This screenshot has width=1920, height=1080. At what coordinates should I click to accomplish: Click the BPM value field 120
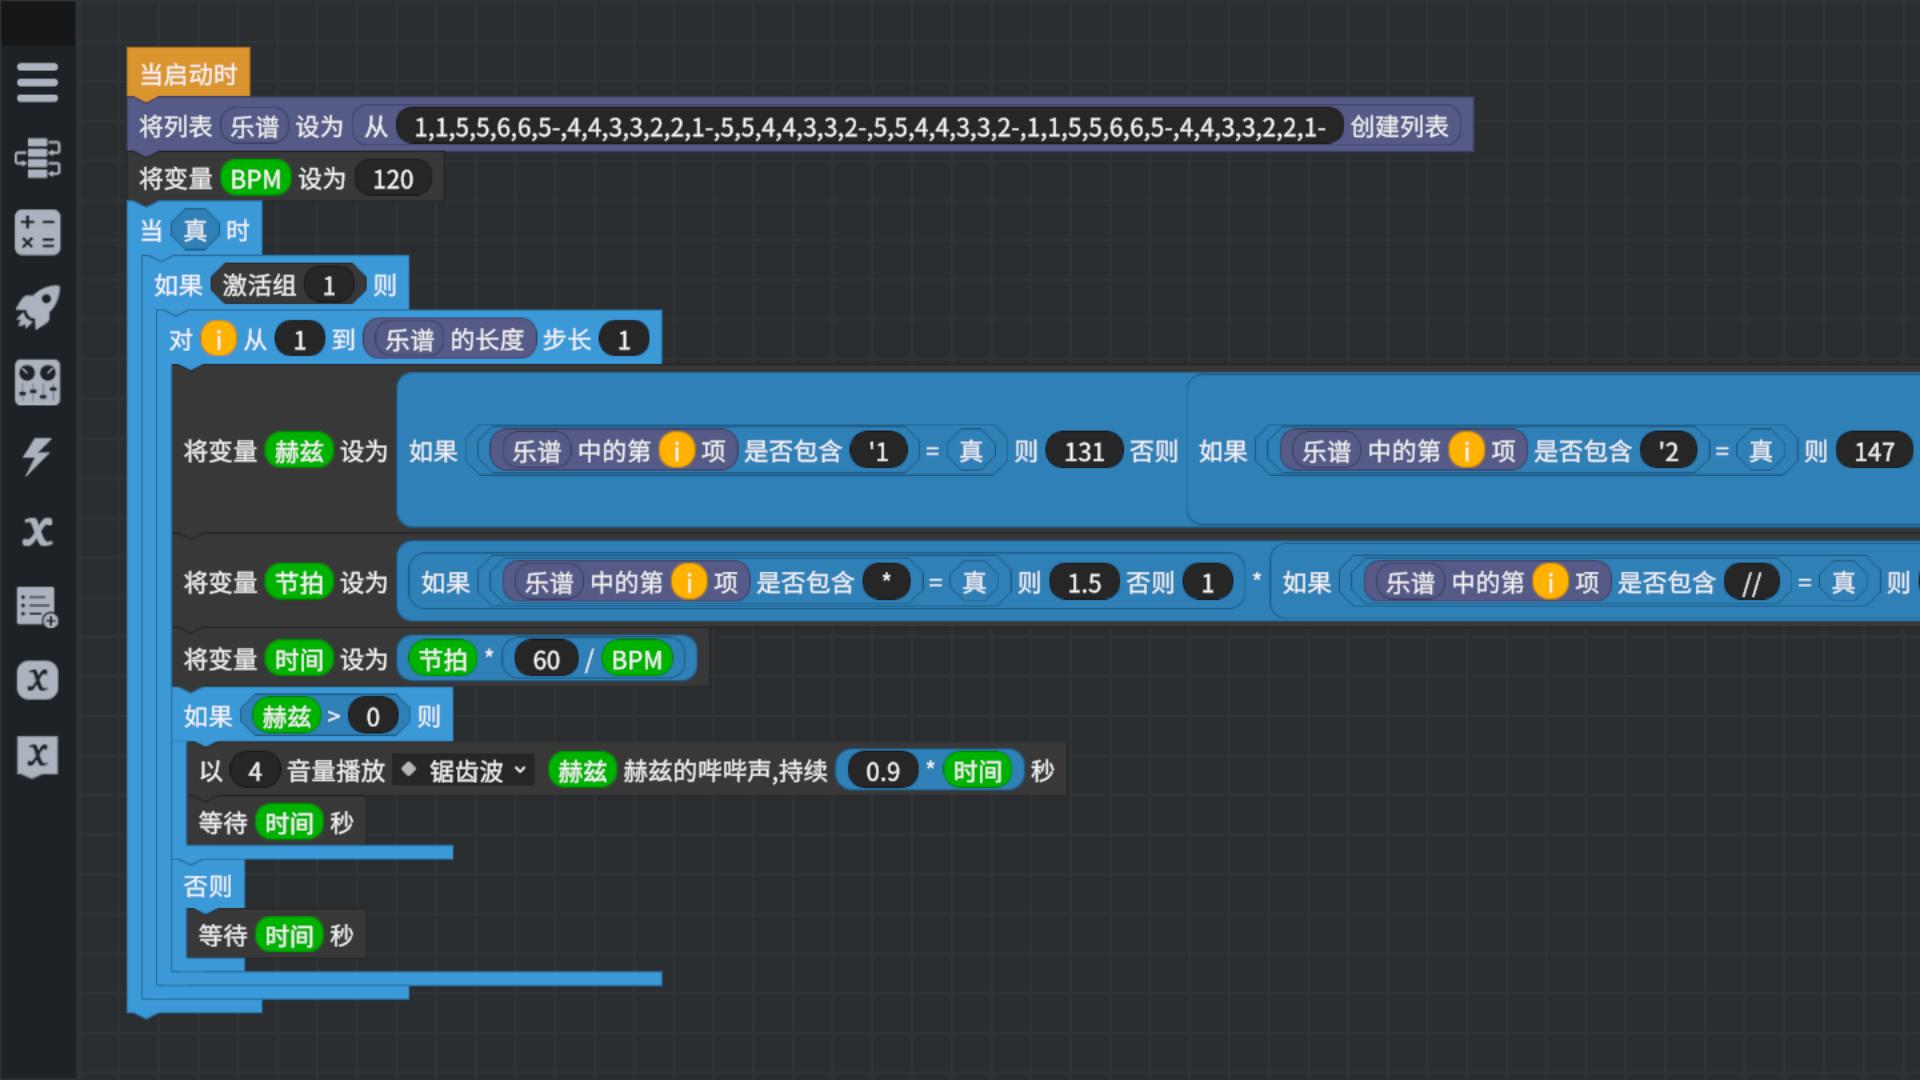click(393, 179)
